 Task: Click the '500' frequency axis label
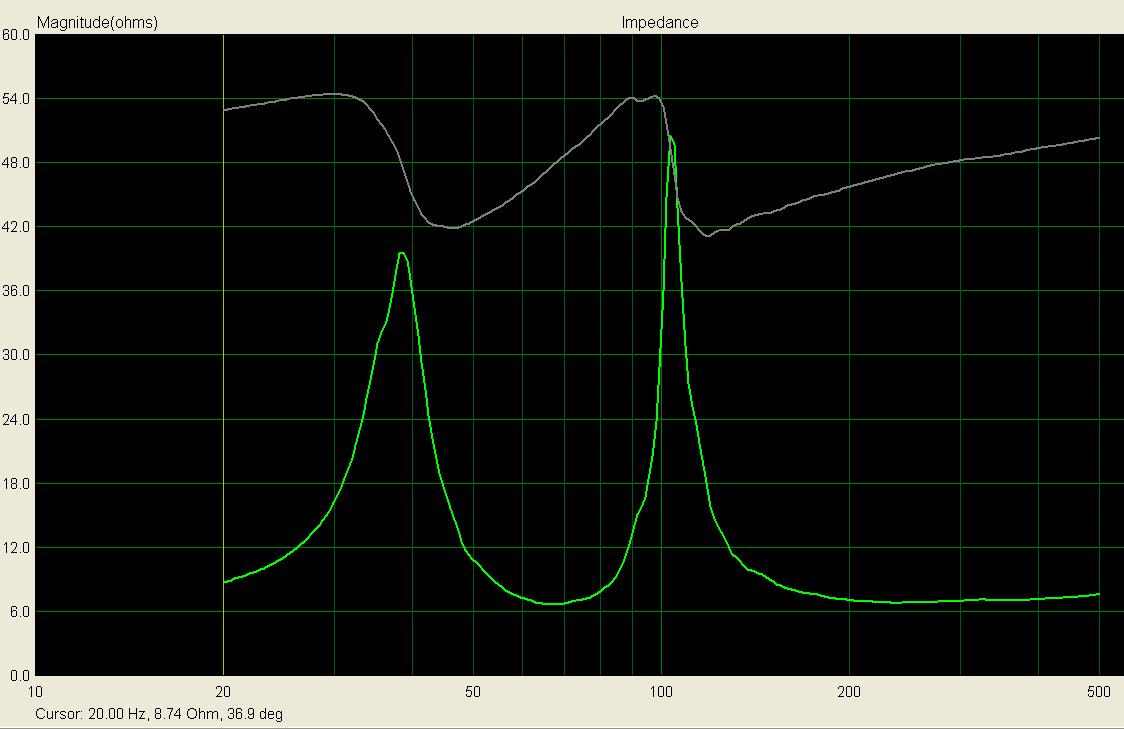tap(1099, 692)
